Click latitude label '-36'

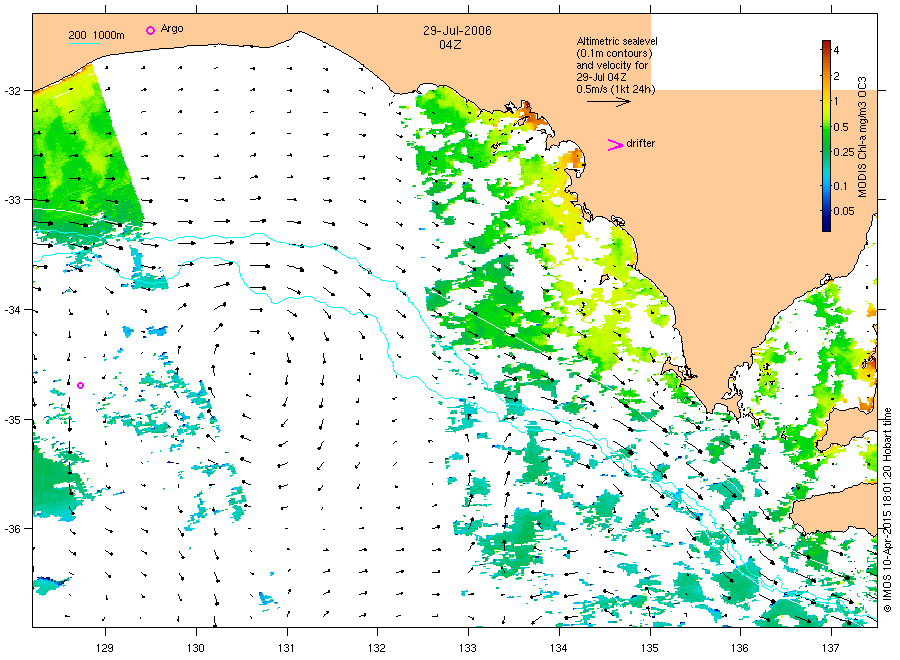click(13, 529)
